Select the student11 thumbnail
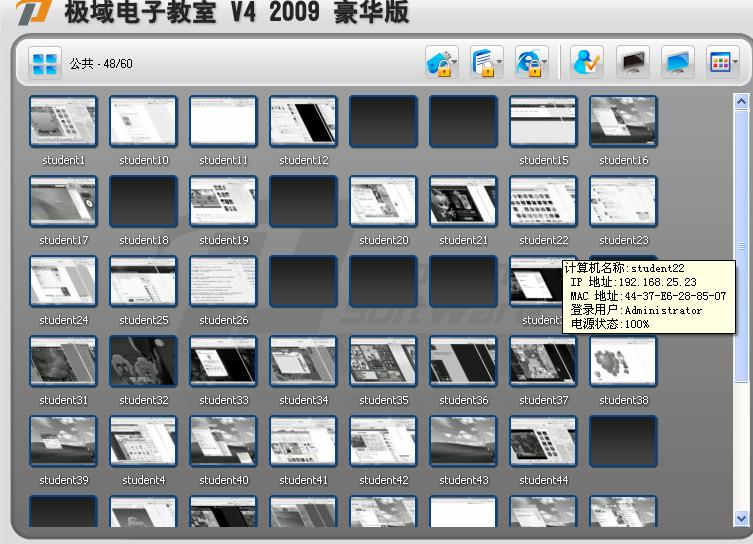Image resolution: width=753 pixels, height=544 pixels. (223, 121)
